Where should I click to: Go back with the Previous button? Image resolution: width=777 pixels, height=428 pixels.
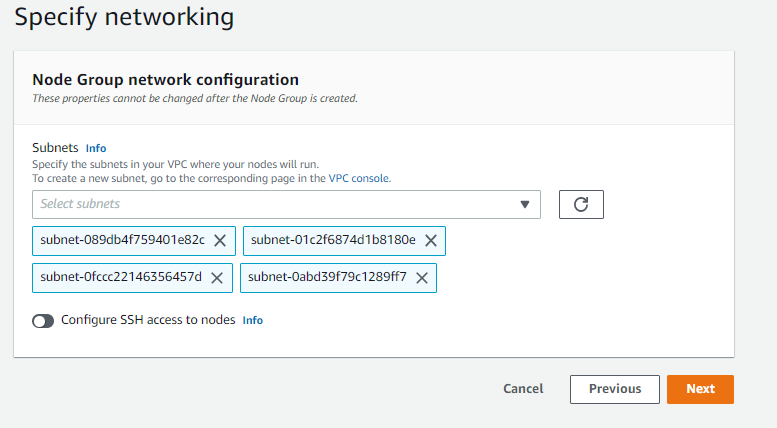614,389
